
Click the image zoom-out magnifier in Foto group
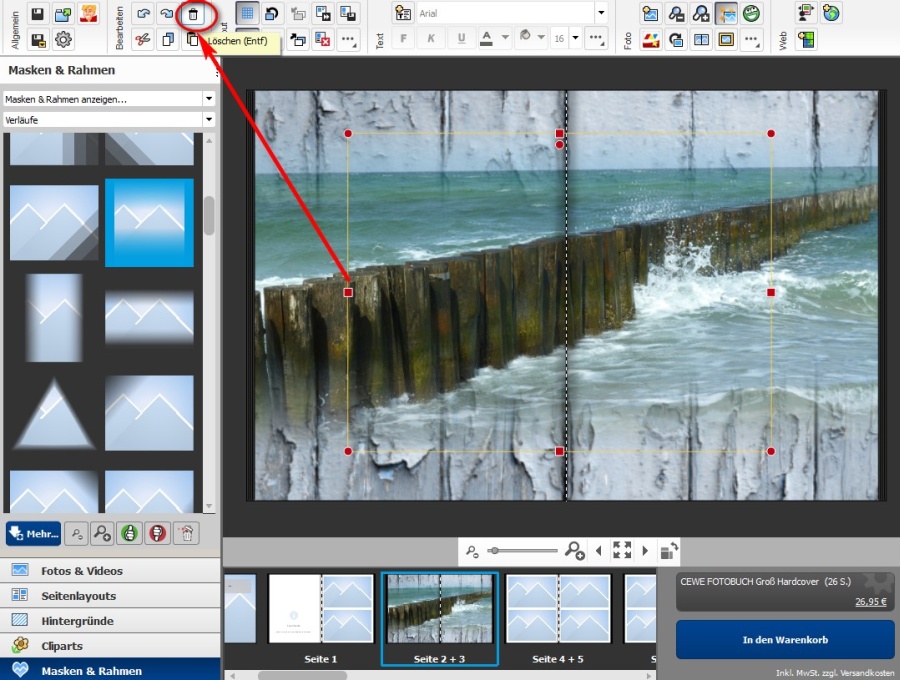(677, 14)
